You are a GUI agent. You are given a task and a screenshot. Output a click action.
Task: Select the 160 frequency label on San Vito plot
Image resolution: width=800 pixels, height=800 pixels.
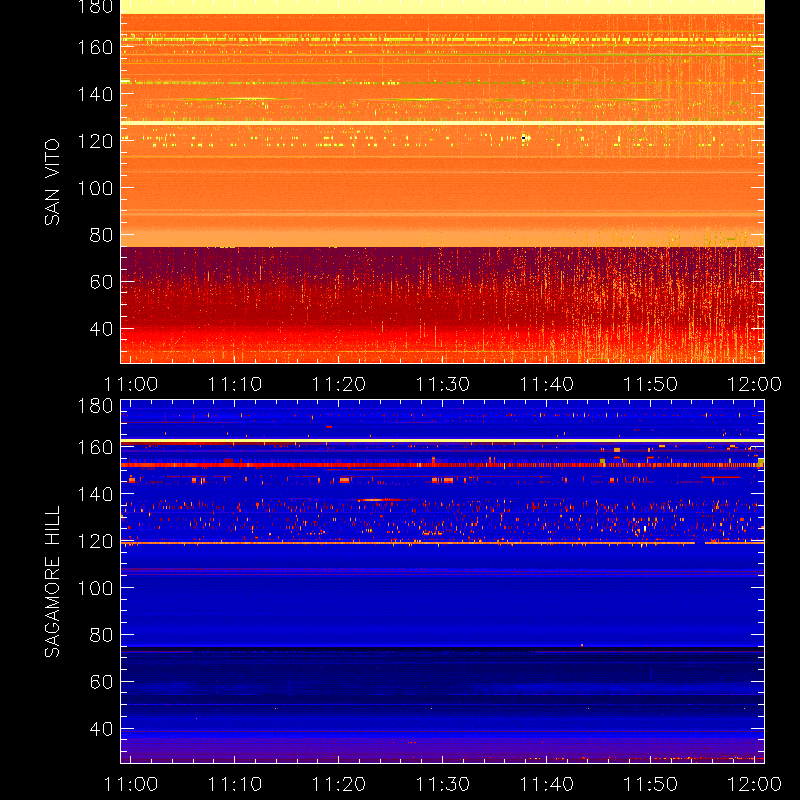pyautogui.click(x=95, y=47)
